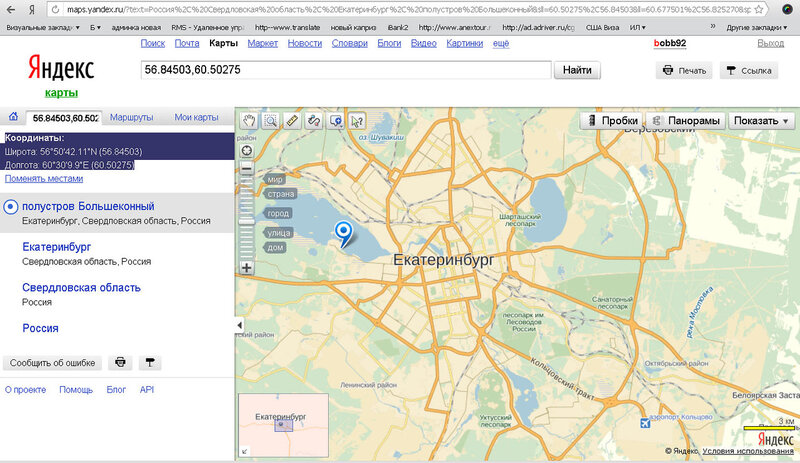The height and width of the screenshot is (463, 800).
Task: Click the zoom in plus button
Action: coord(247,268)
